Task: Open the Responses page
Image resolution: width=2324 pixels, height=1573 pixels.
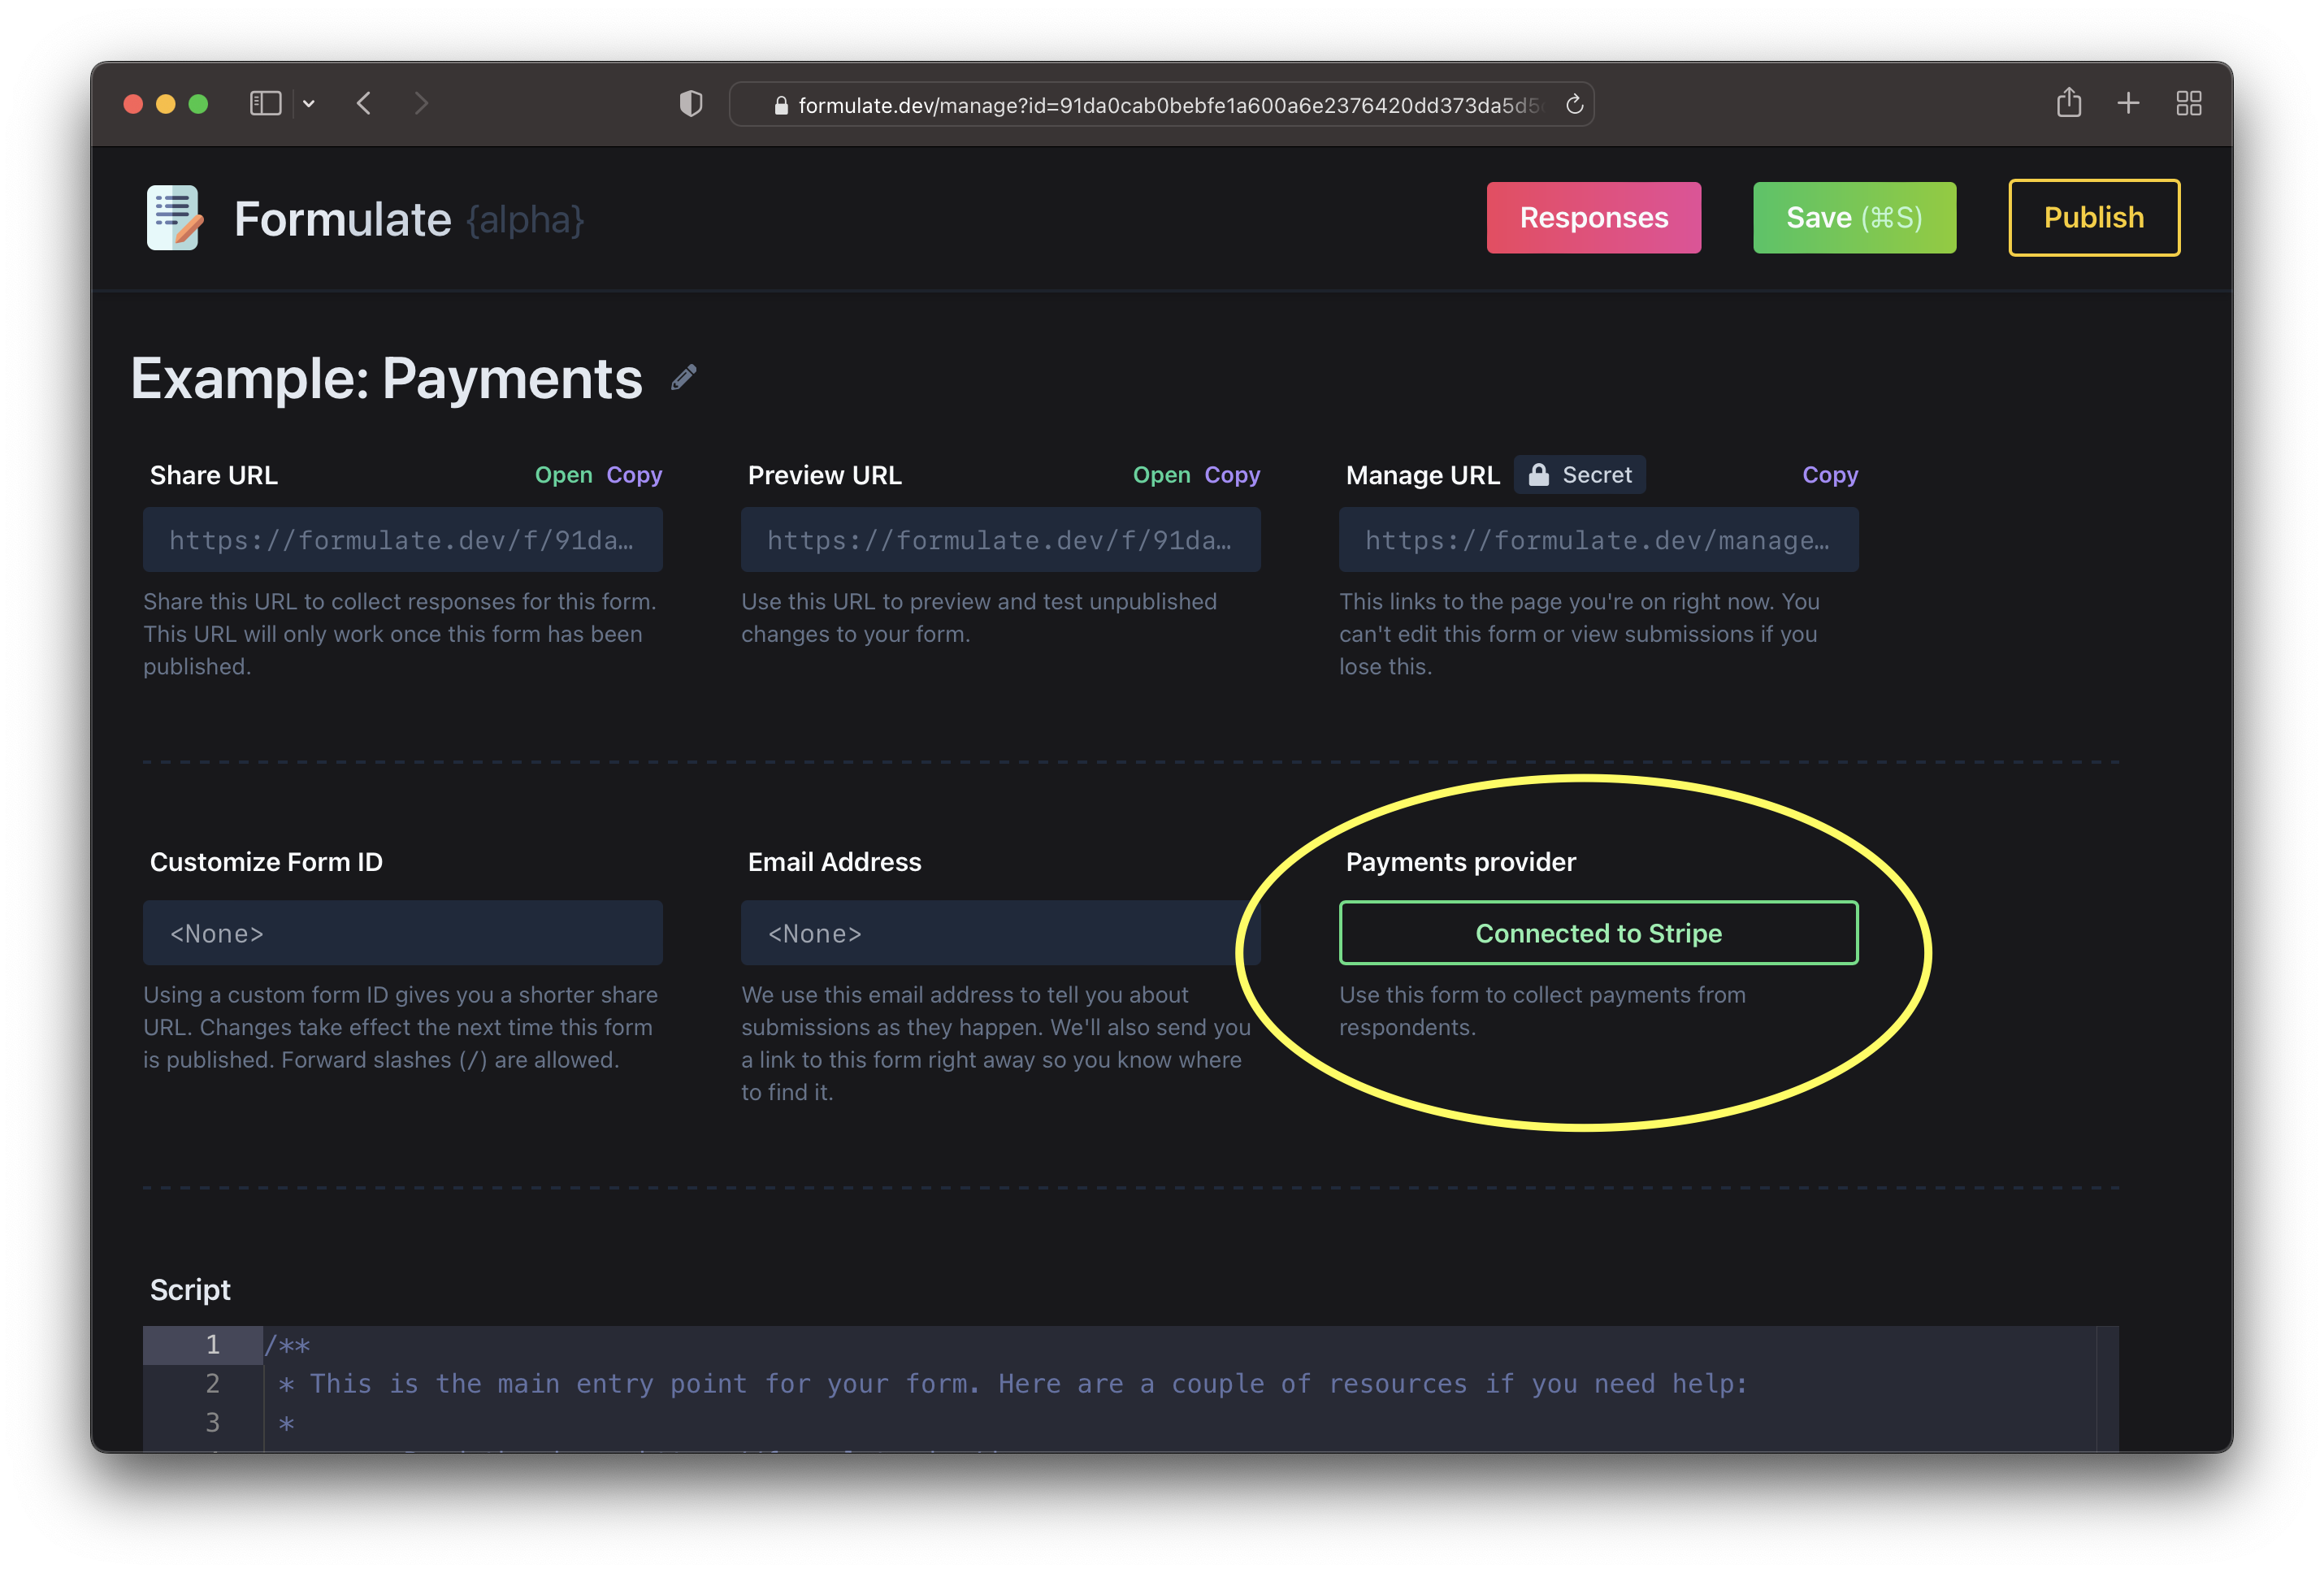Action: point(1593,217)
